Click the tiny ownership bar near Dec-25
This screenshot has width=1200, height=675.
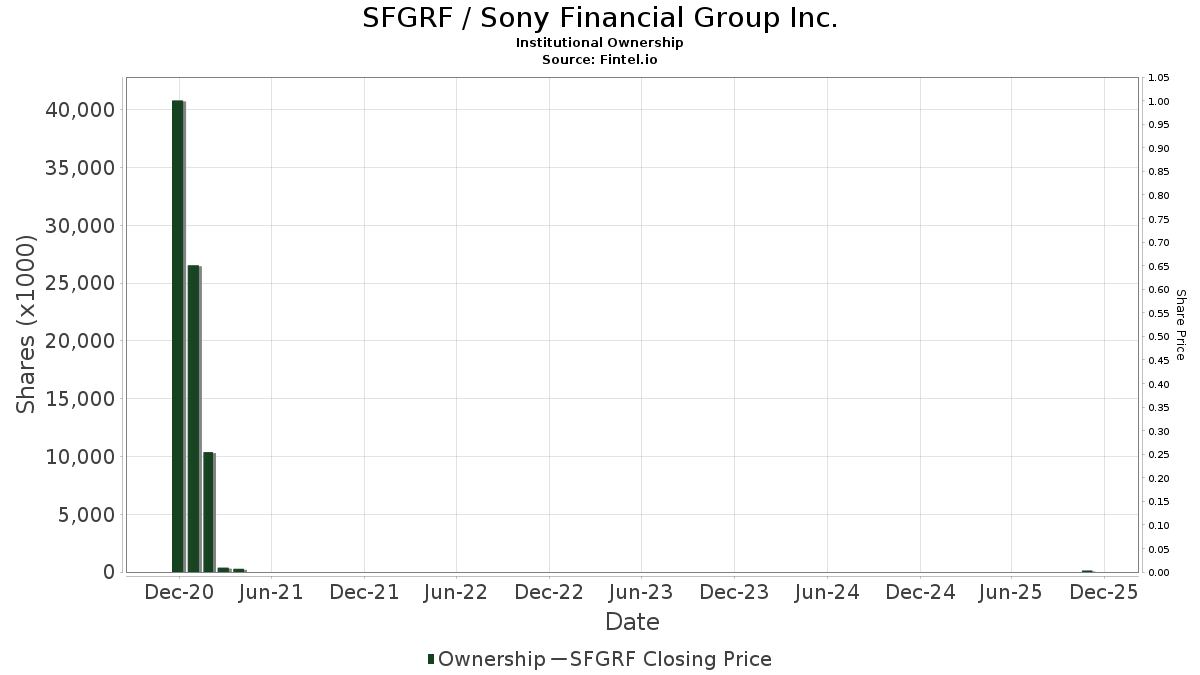point(1087,571)
